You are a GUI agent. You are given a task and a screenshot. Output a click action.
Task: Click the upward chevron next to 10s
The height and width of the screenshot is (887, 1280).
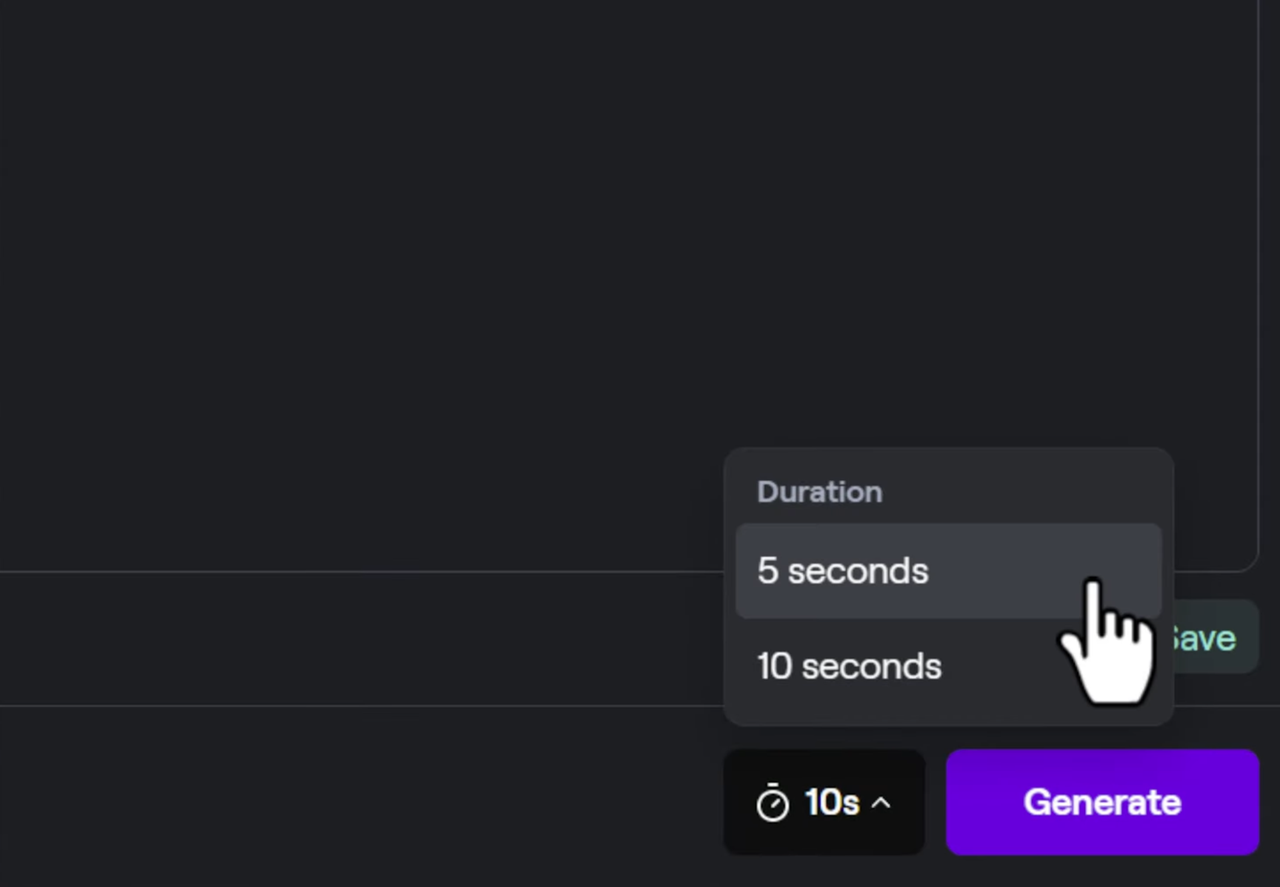tap(881, 802)
